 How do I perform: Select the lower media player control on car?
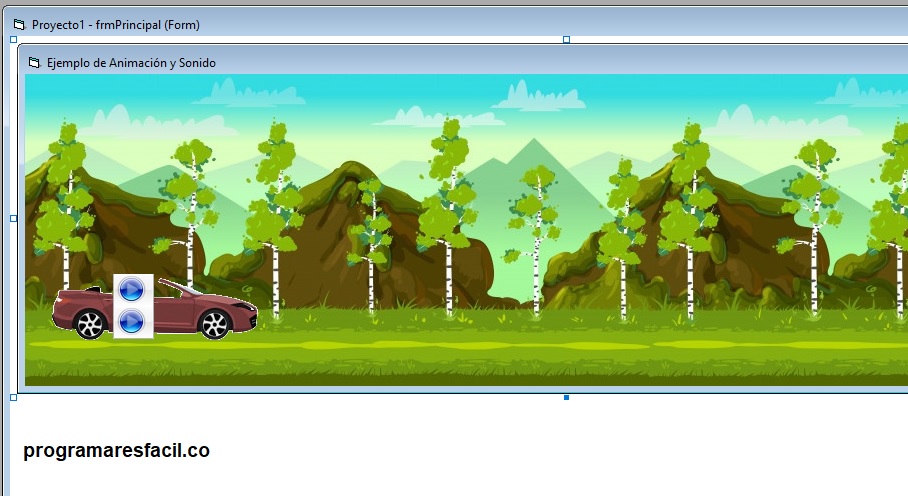(x=132, y=322)
